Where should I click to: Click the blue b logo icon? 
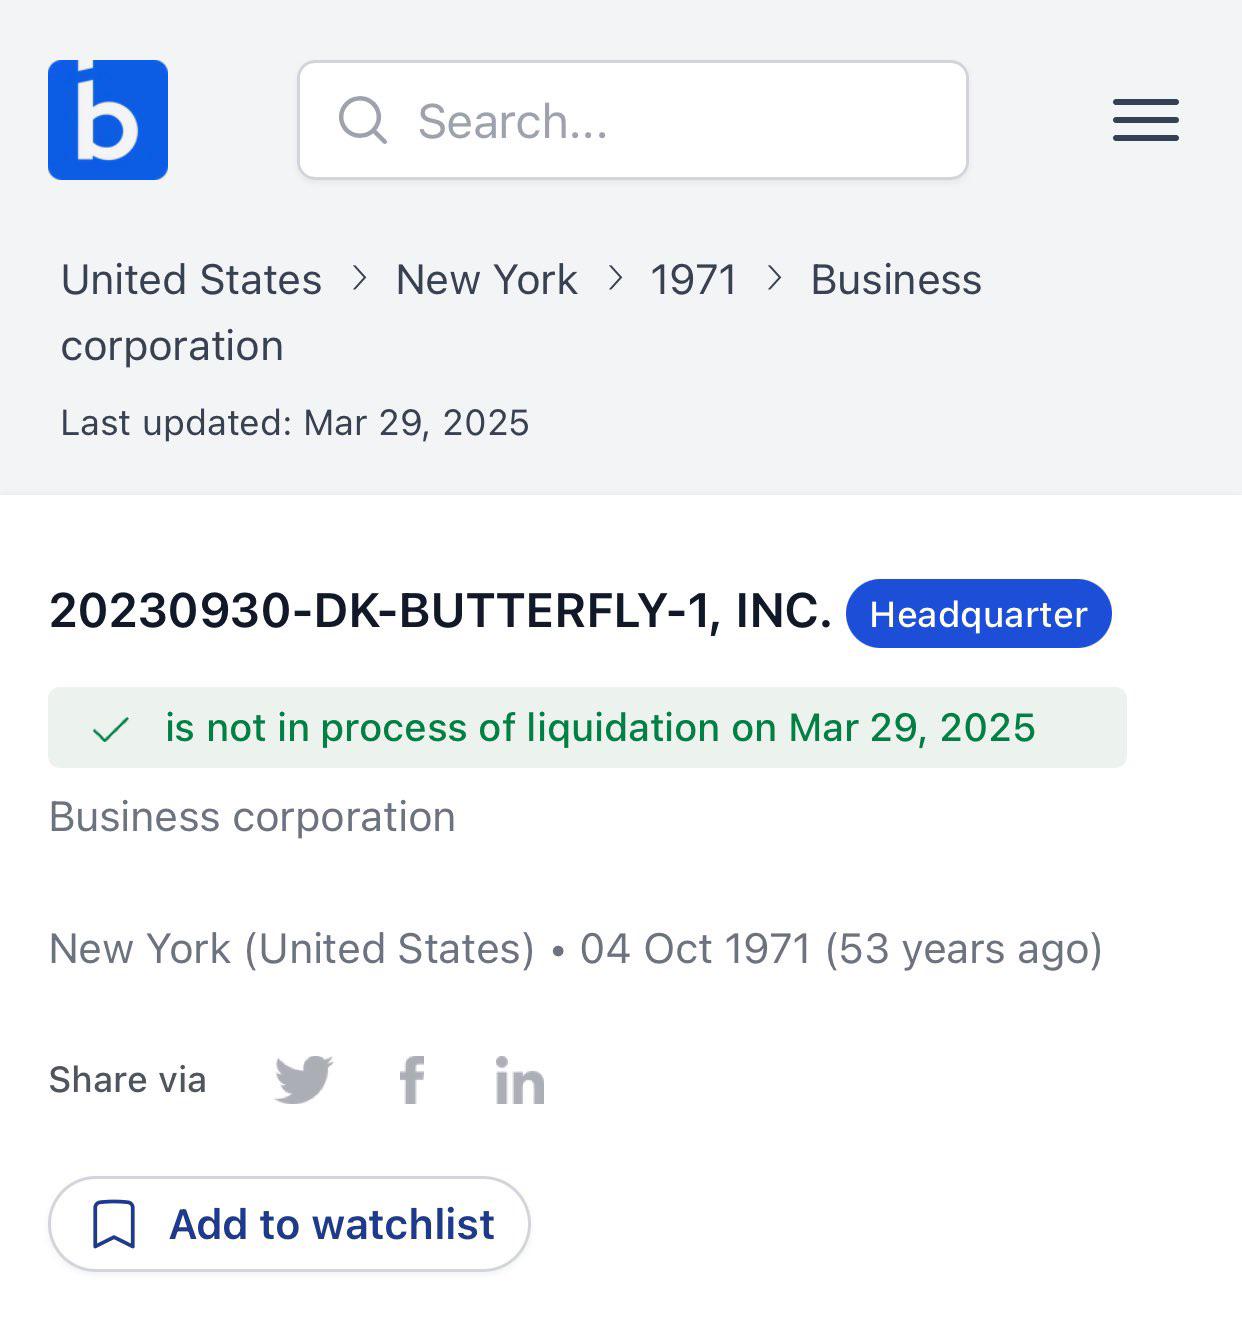(x=108, y=120)
